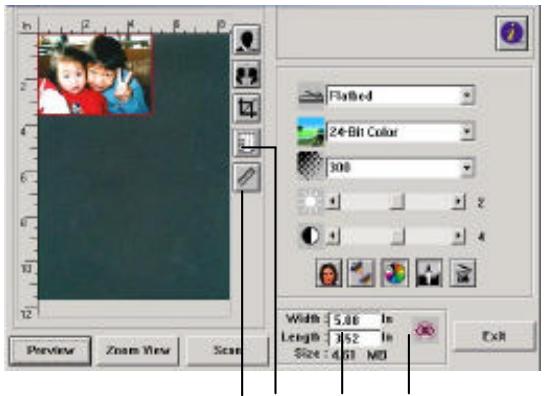
Task: Open the 300 resolution dropdown
Action: point(400,168)
